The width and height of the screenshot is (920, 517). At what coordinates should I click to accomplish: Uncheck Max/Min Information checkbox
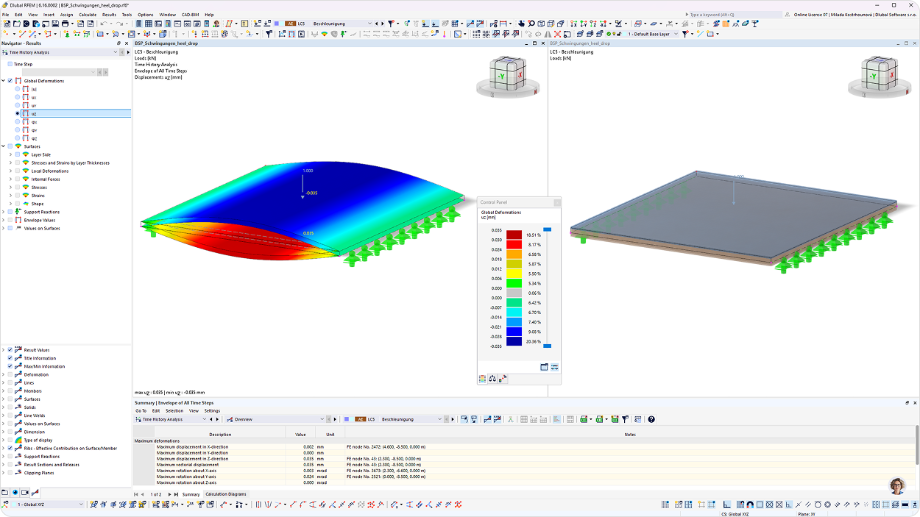[10, 366]
